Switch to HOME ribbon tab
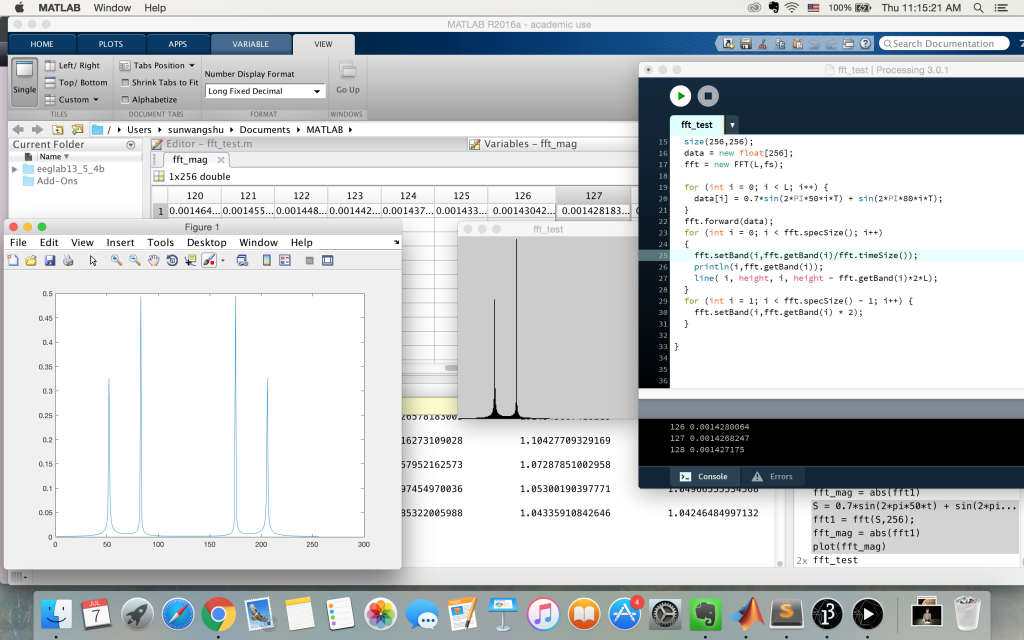 [42, 44]
